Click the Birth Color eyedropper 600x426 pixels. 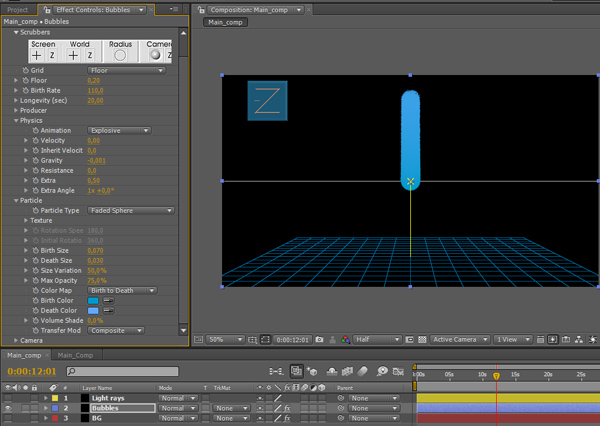pyautogui.click(x=109, y=300)
